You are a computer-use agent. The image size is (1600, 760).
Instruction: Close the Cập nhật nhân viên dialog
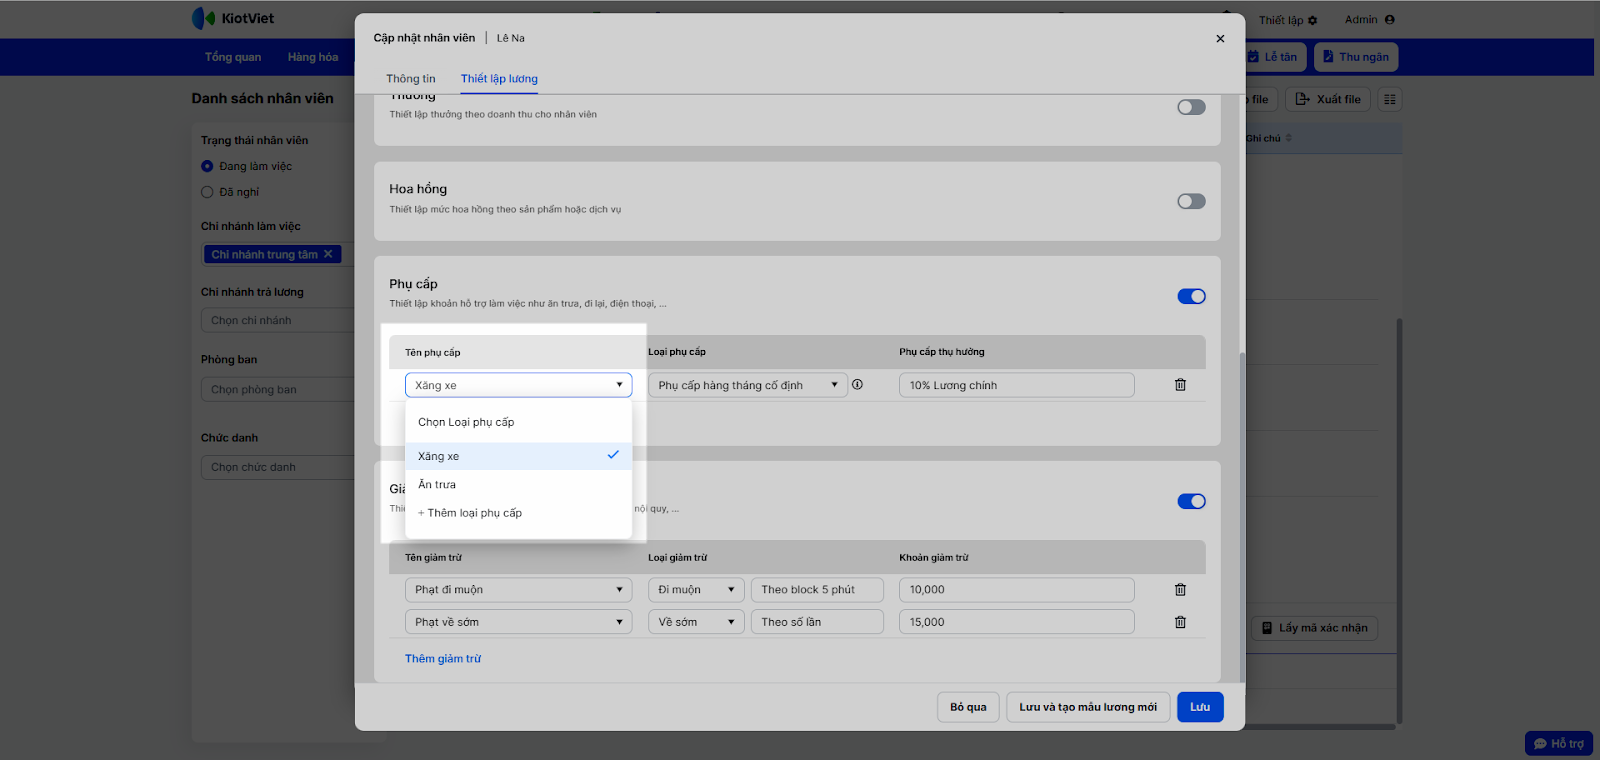(x=1220, y=39)
